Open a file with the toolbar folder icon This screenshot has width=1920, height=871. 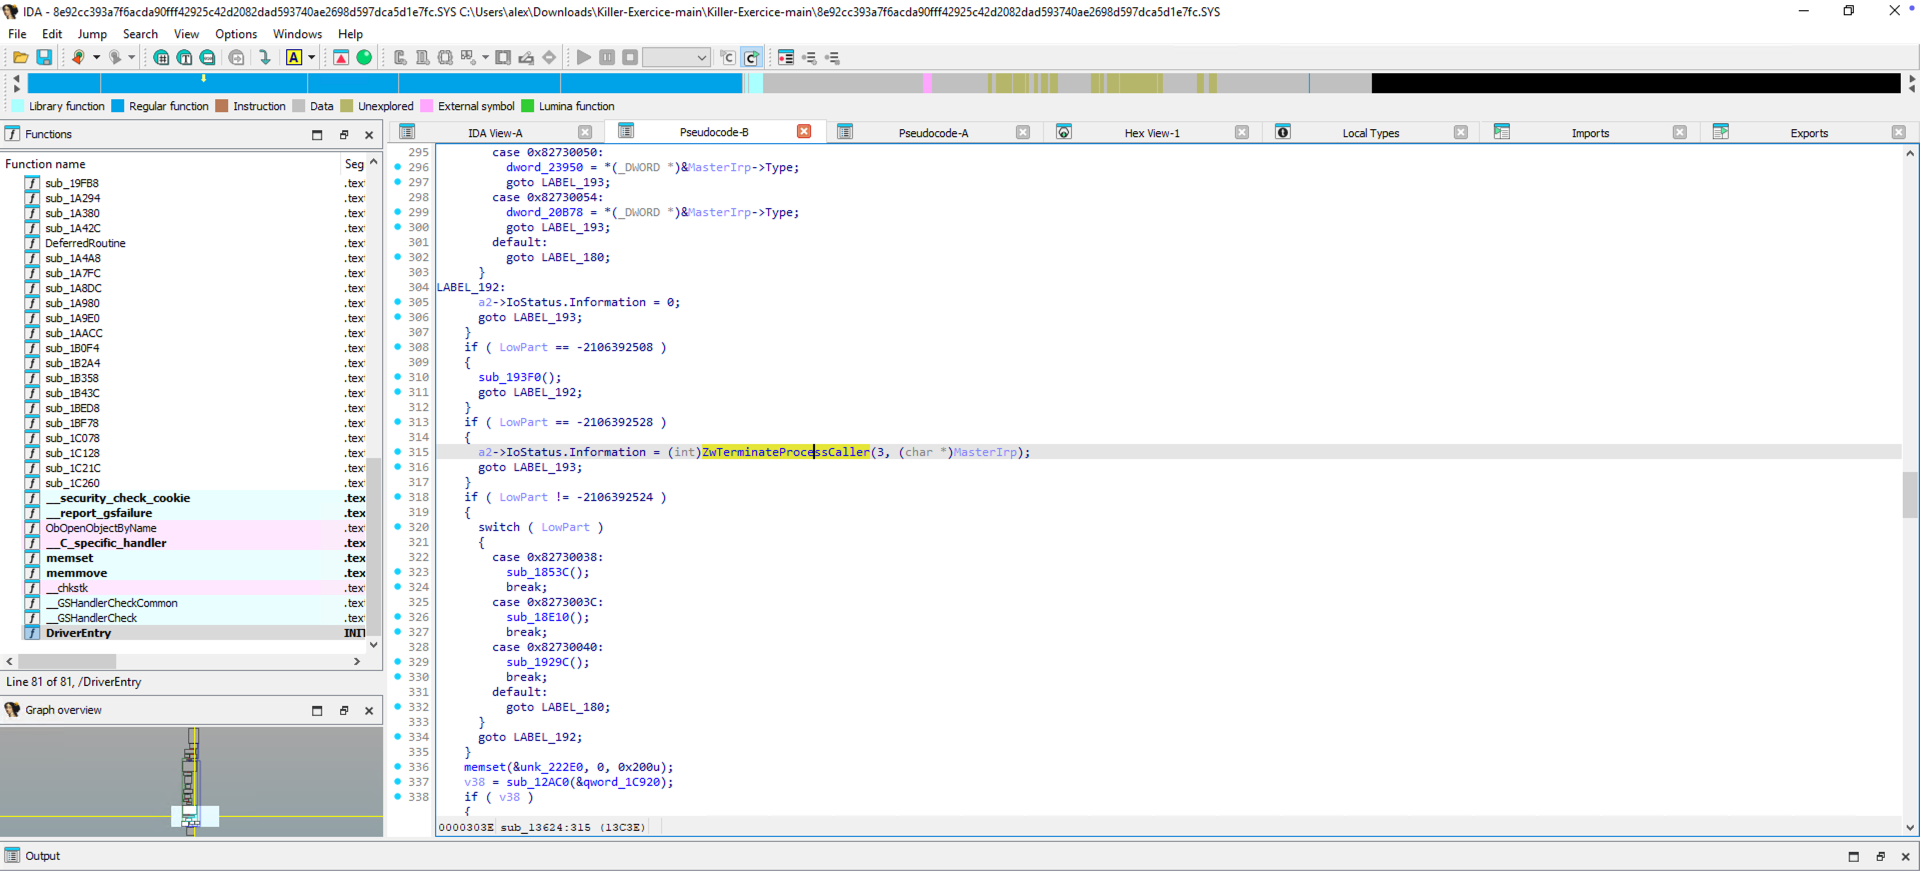pyautogui.click(x=20, y=58)
